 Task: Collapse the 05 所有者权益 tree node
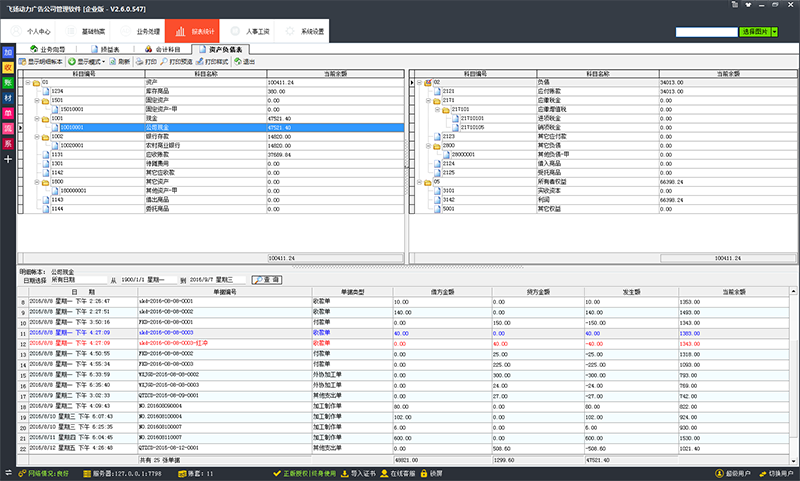pos(418,182)
